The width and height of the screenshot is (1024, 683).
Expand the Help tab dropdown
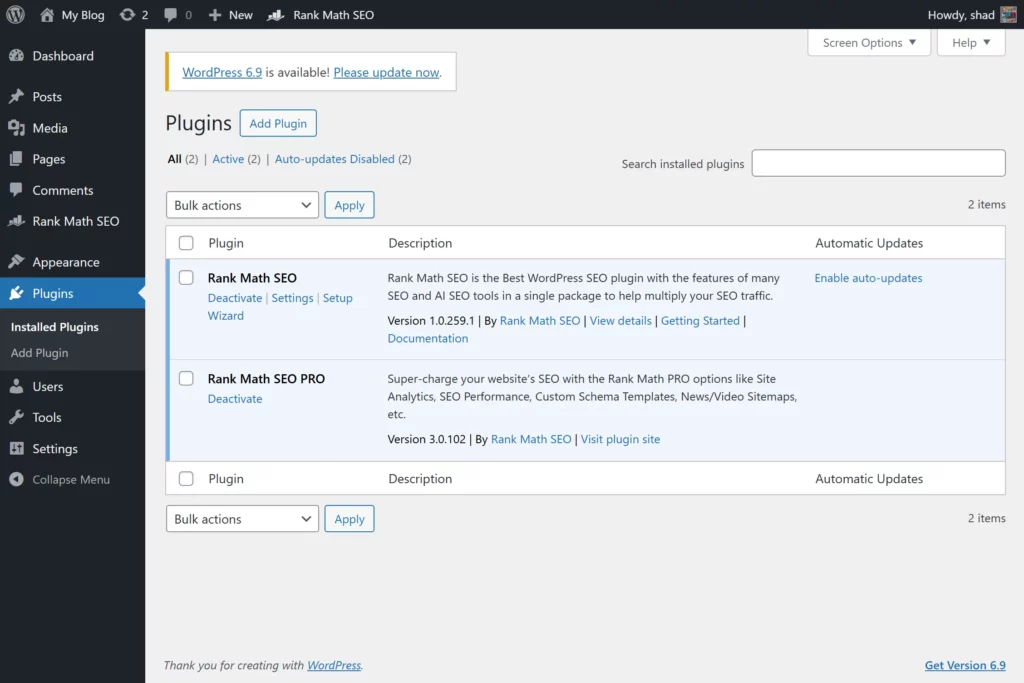tap(971, 43)
